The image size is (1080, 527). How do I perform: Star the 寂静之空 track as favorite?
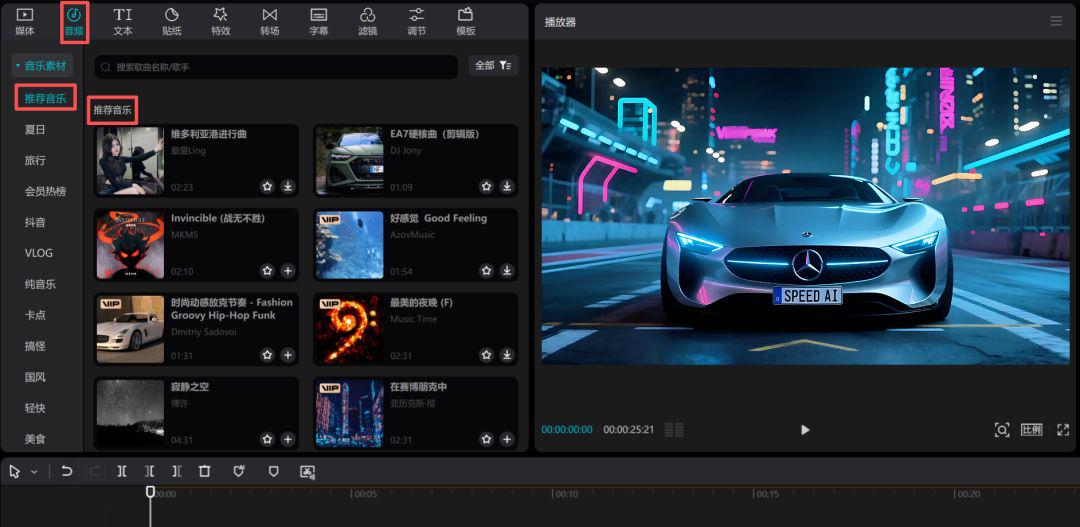click(x=267, y=439)
